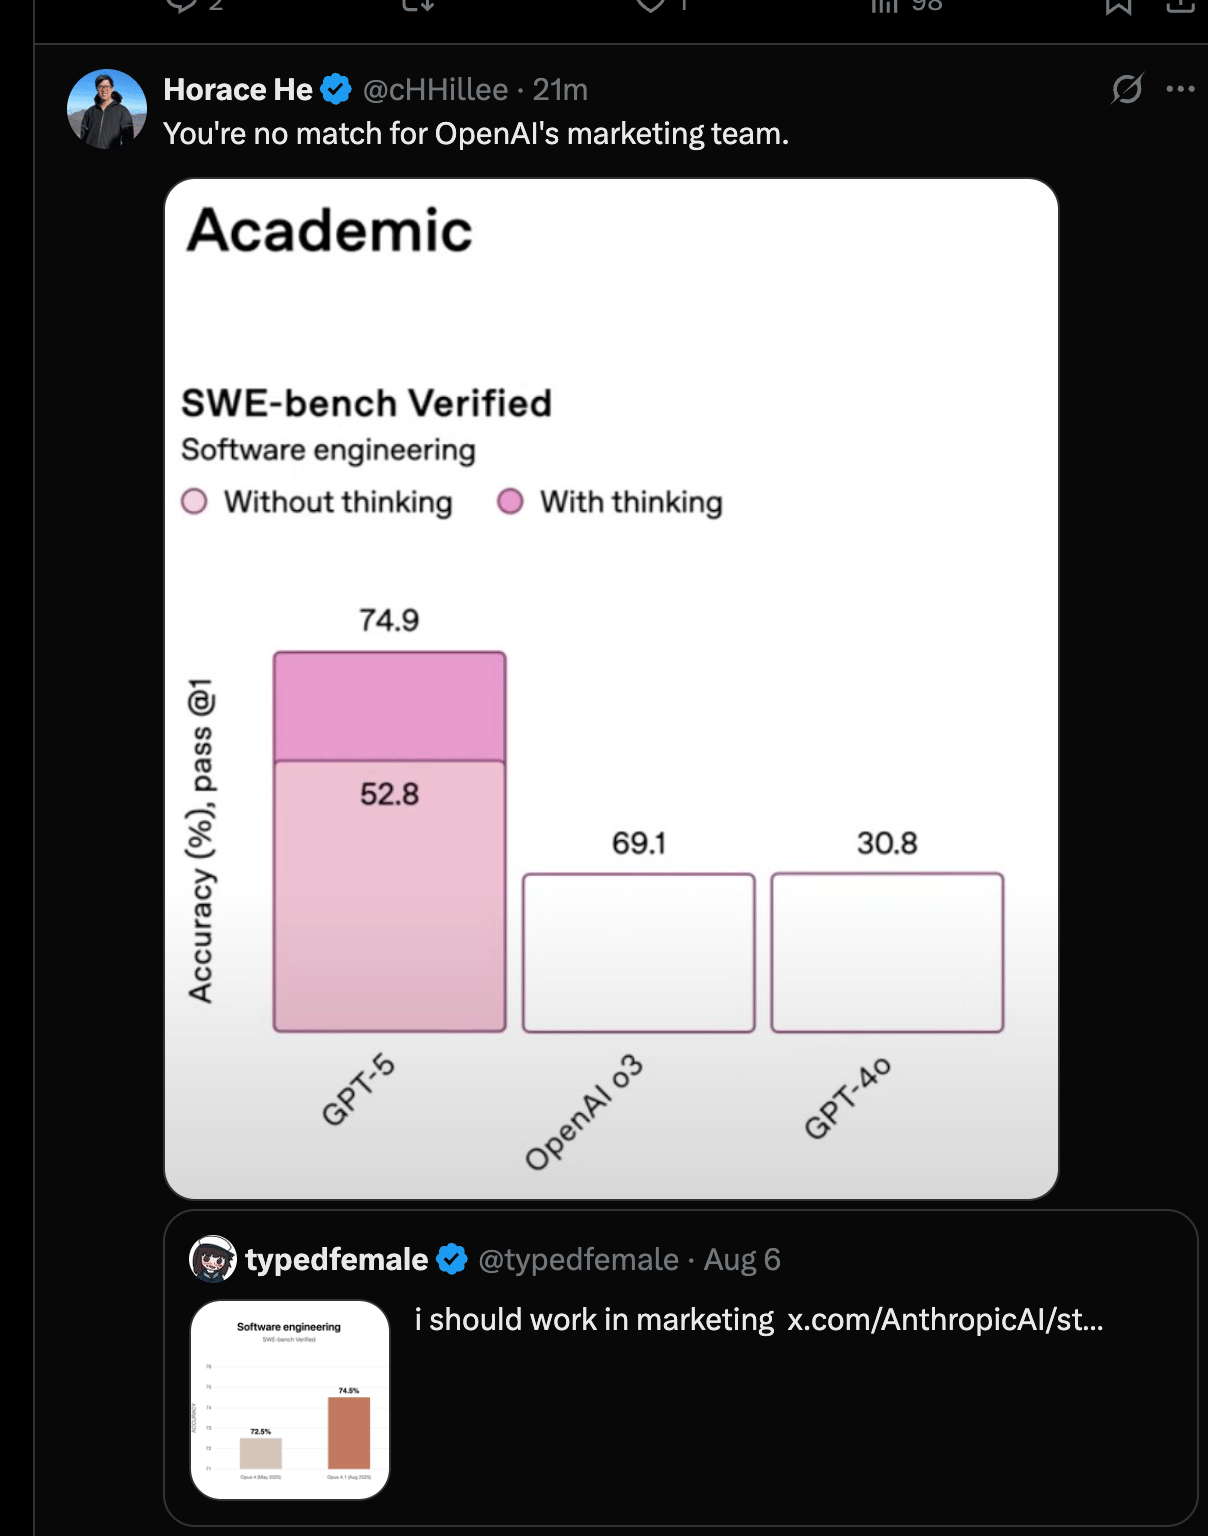Click the reply icon on the tweet above
The image size is (1208, 1536).
point(182,5)
